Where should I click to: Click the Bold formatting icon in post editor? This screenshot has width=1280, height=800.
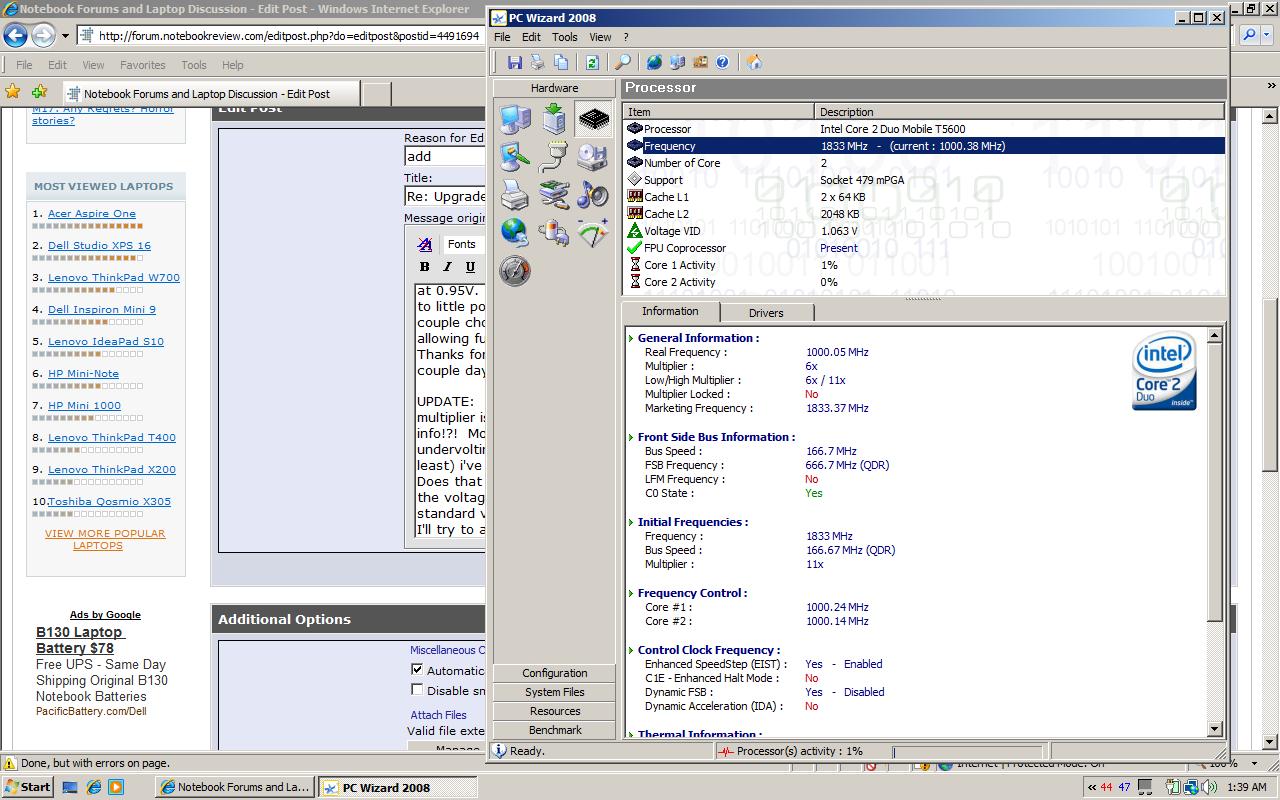[425, 267]
